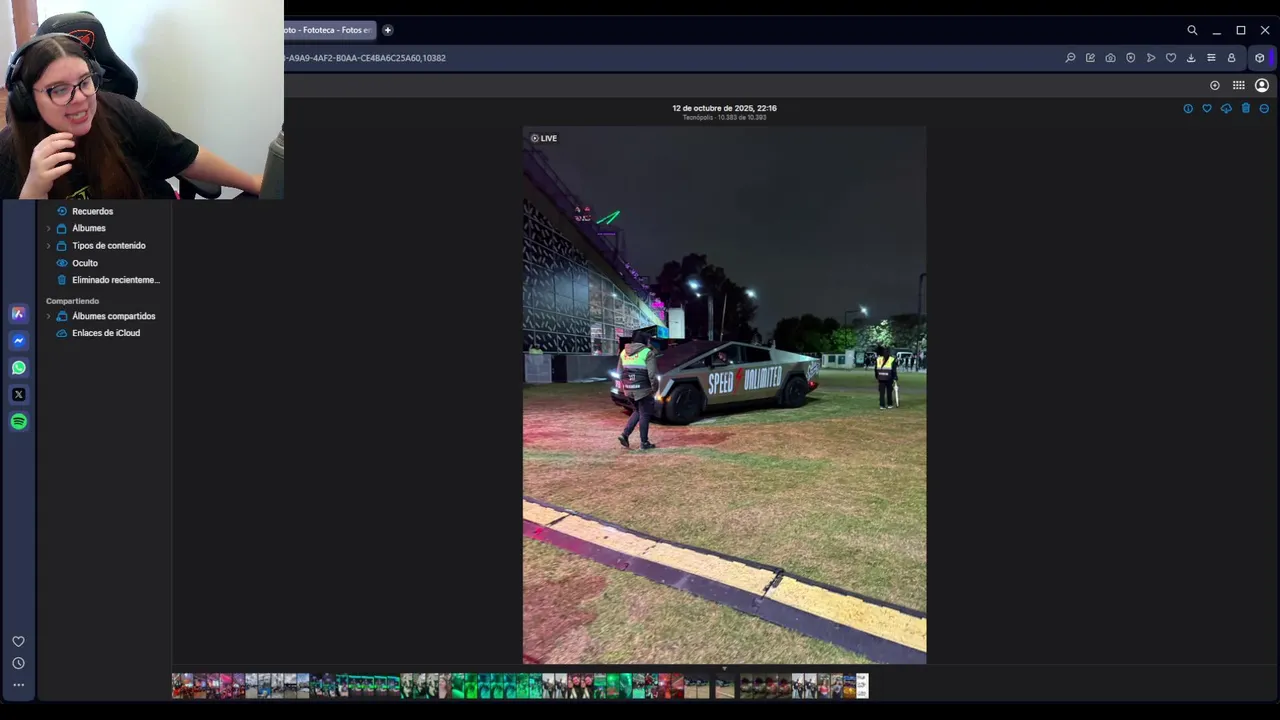Take a snapshot with the camera icon

pos(1110,58)
